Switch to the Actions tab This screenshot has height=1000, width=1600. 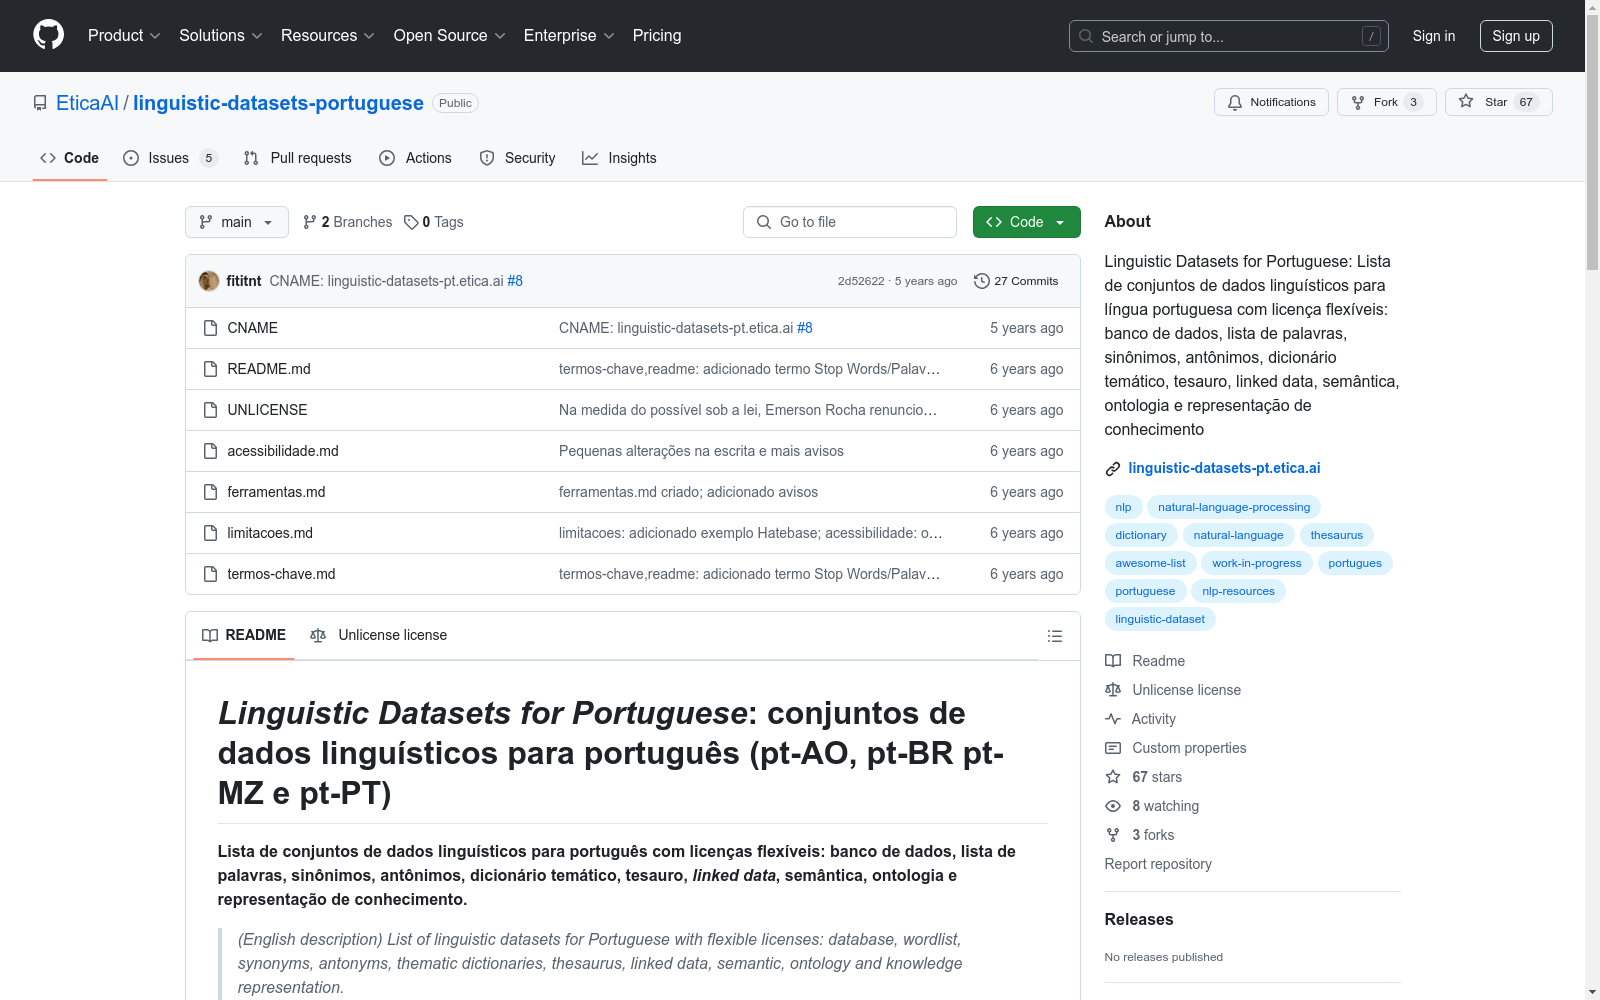(x=416, y=158)
